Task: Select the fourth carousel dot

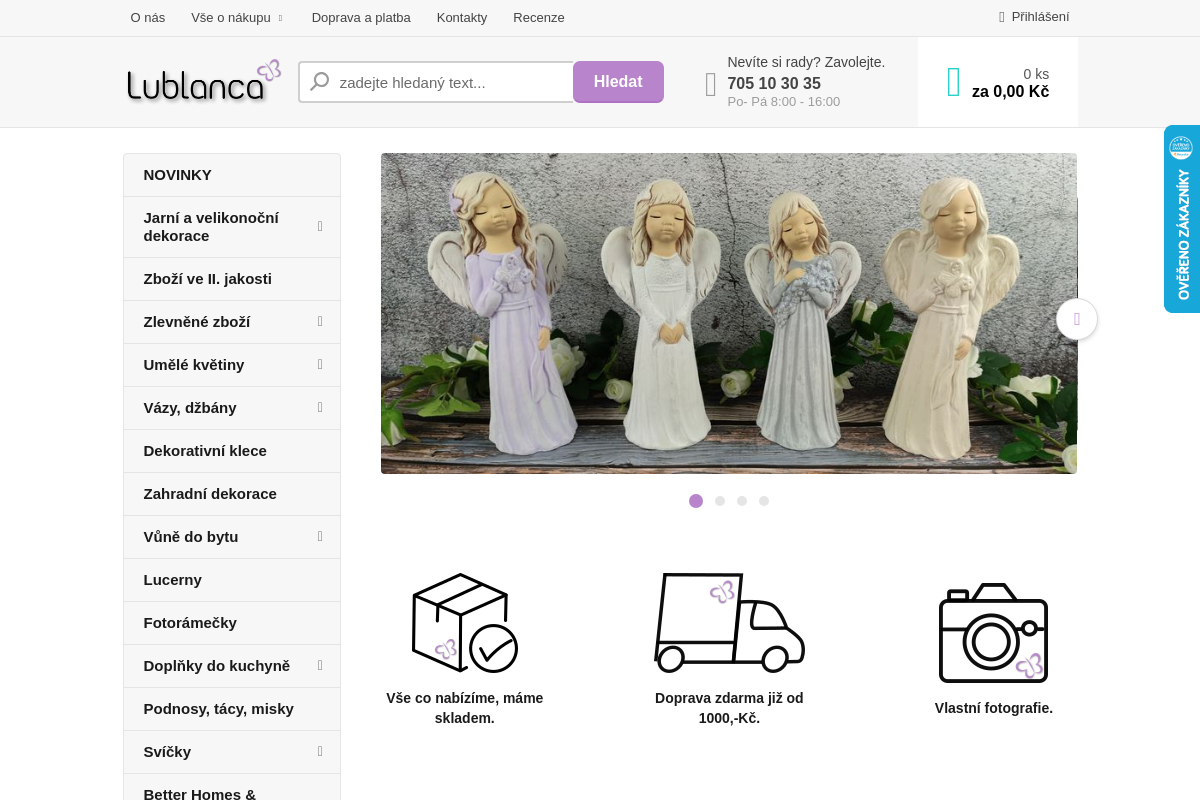Action: [x=764, y=501]
